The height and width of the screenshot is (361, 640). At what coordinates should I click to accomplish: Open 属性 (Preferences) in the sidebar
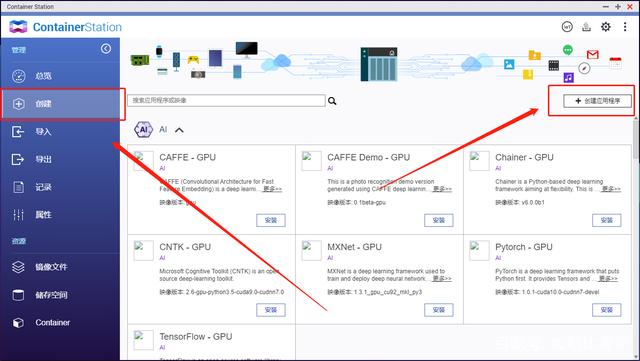(x=60, y=215)
